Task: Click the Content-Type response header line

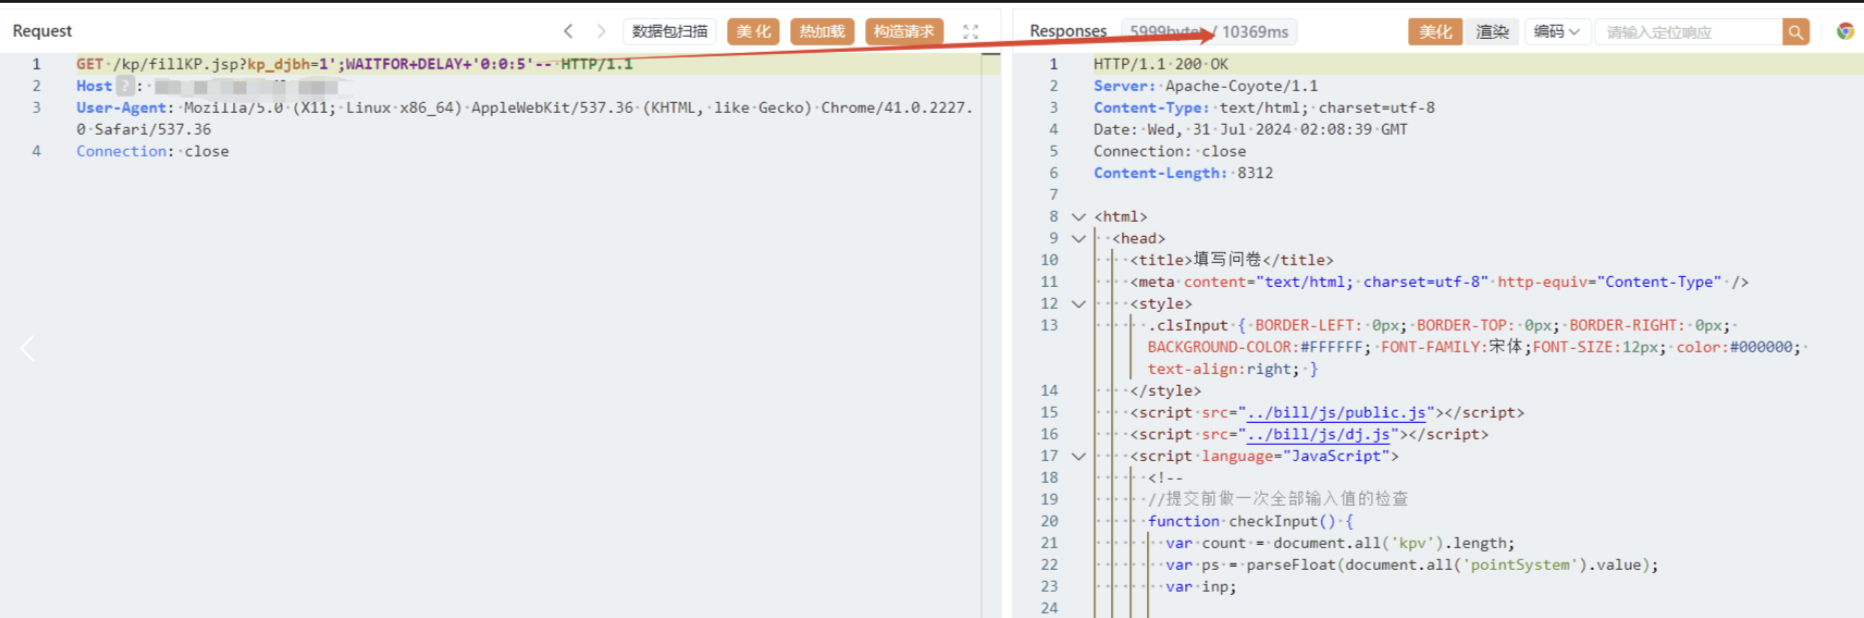Action: (x=1264, y=108)
